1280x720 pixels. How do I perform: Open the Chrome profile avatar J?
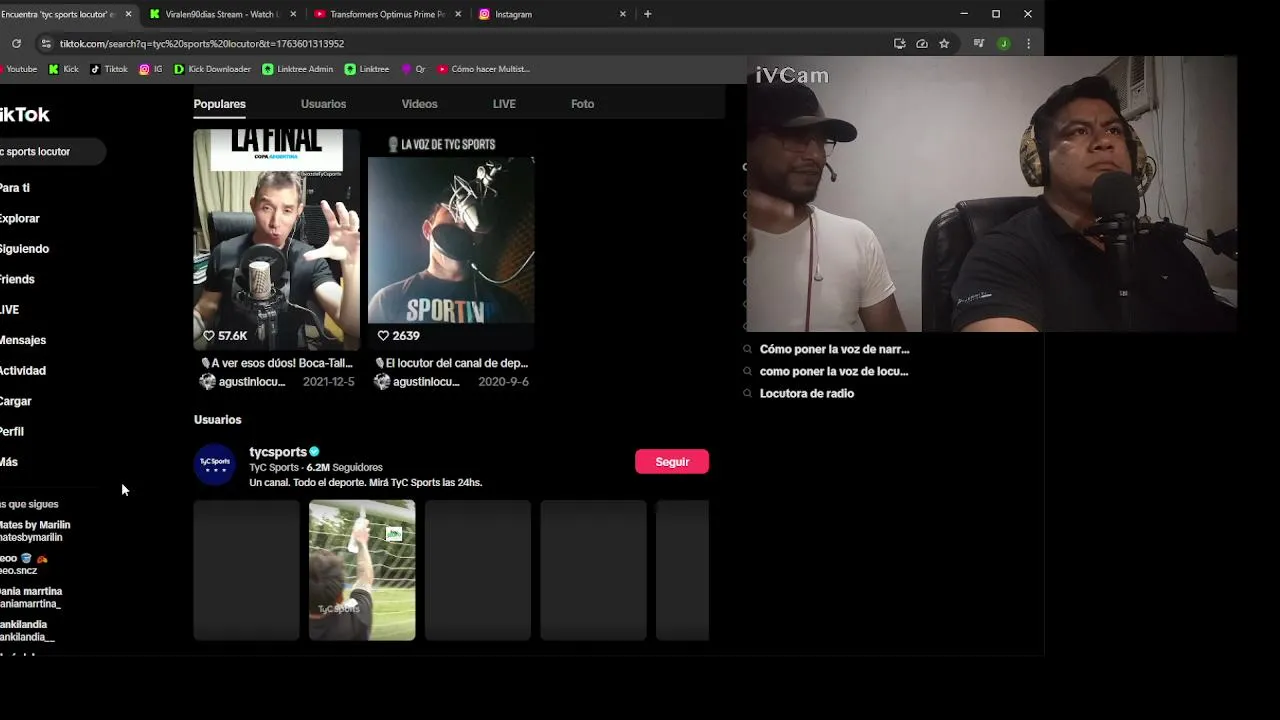point(1004,43)
